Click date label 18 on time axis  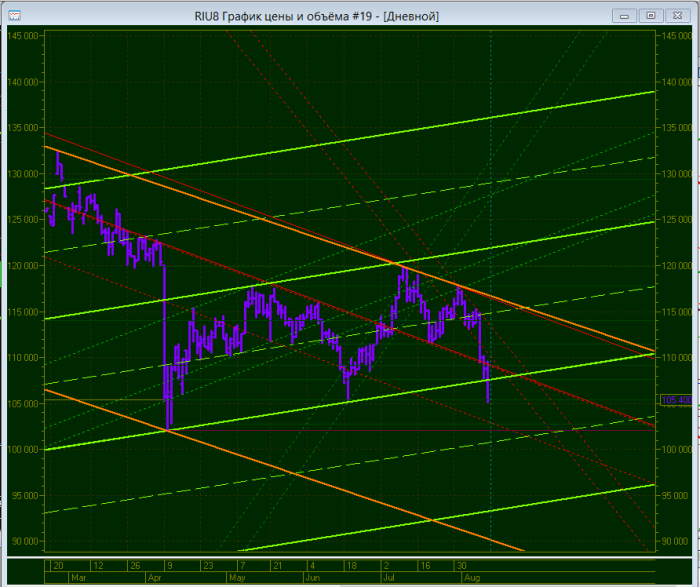(352, 566)
